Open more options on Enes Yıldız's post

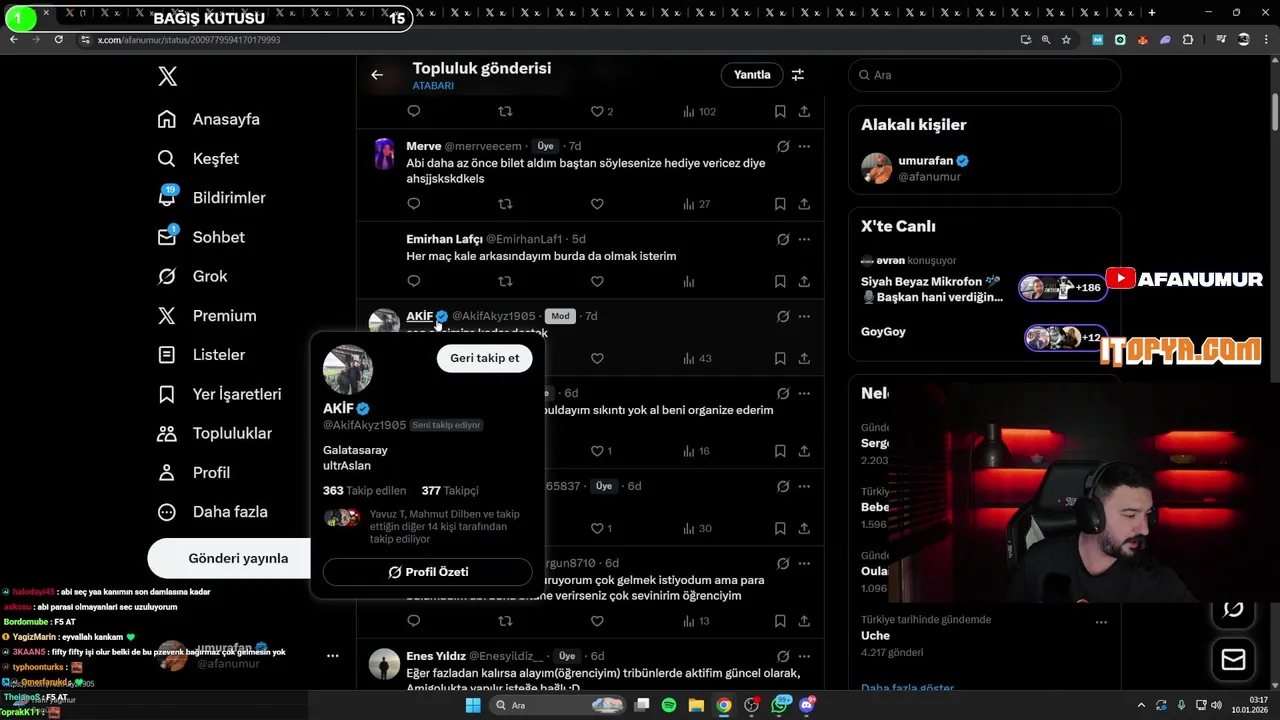tap(804, 656)
